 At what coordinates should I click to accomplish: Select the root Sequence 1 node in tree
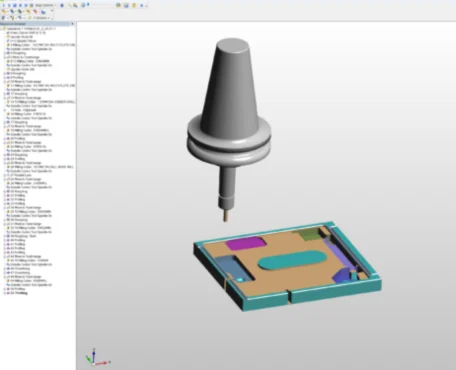click(x=30, y=29)
